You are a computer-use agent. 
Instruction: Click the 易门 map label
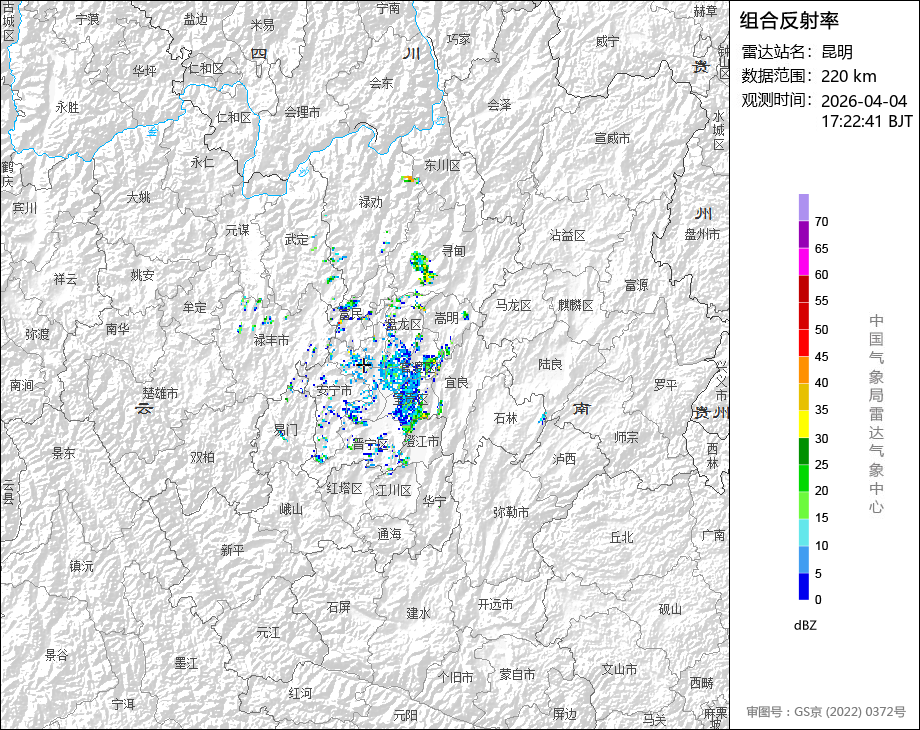pos(286,430)
